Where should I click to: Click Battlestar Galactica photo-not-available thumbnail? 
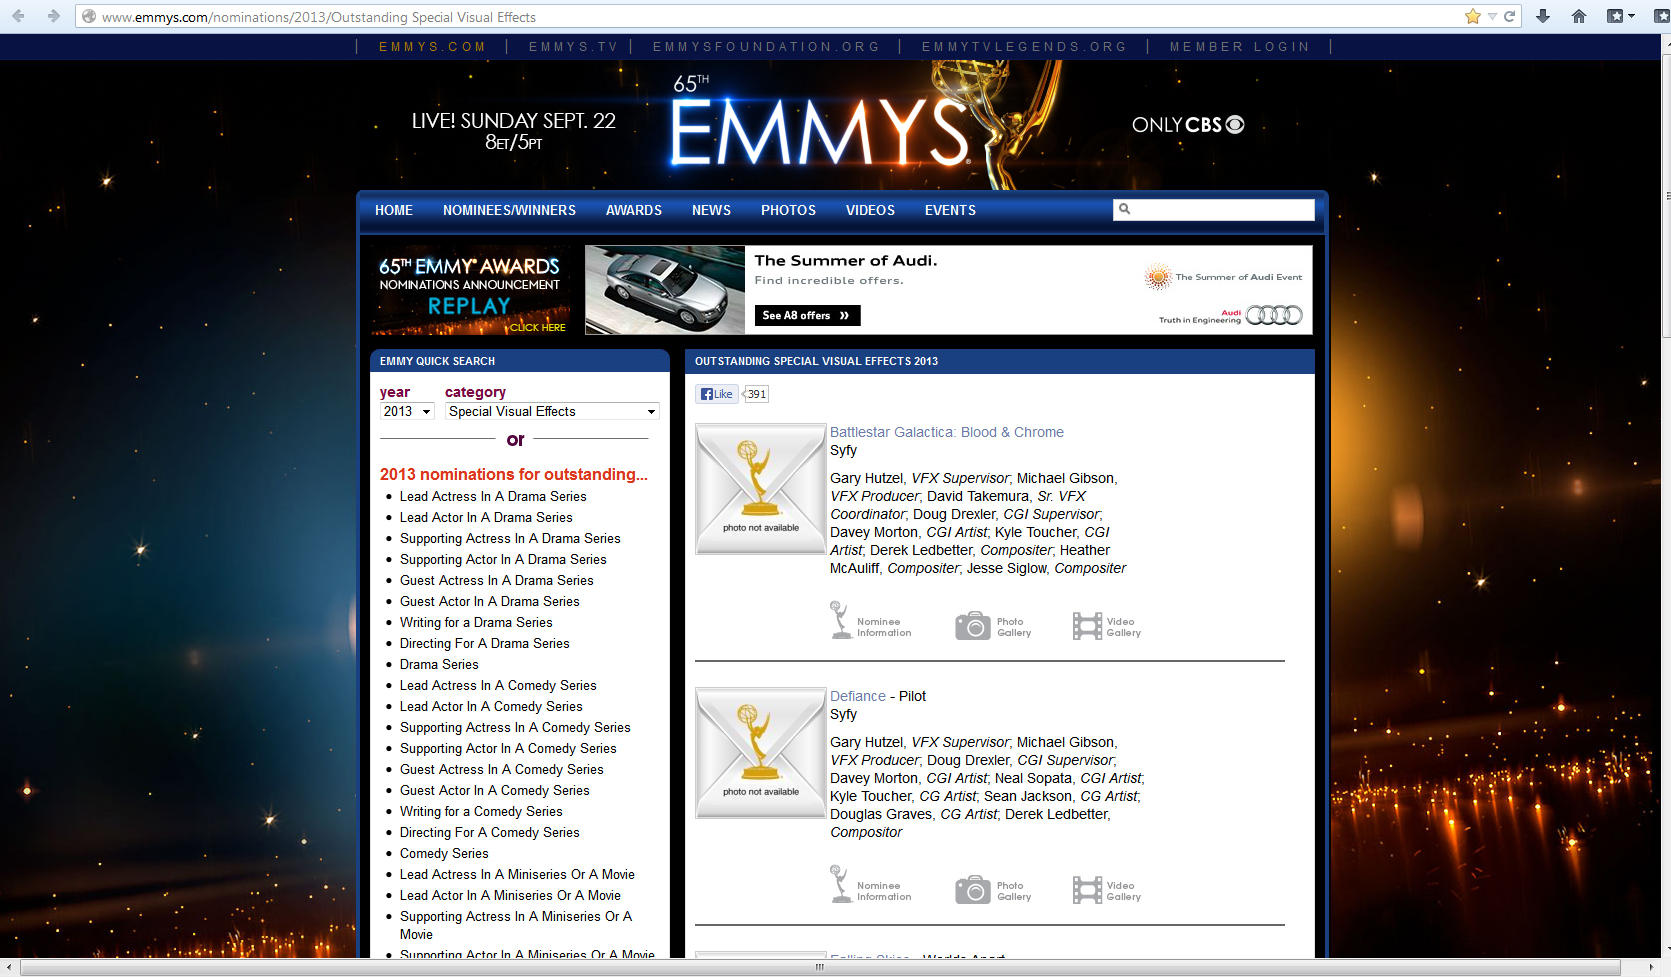(760, 489)
